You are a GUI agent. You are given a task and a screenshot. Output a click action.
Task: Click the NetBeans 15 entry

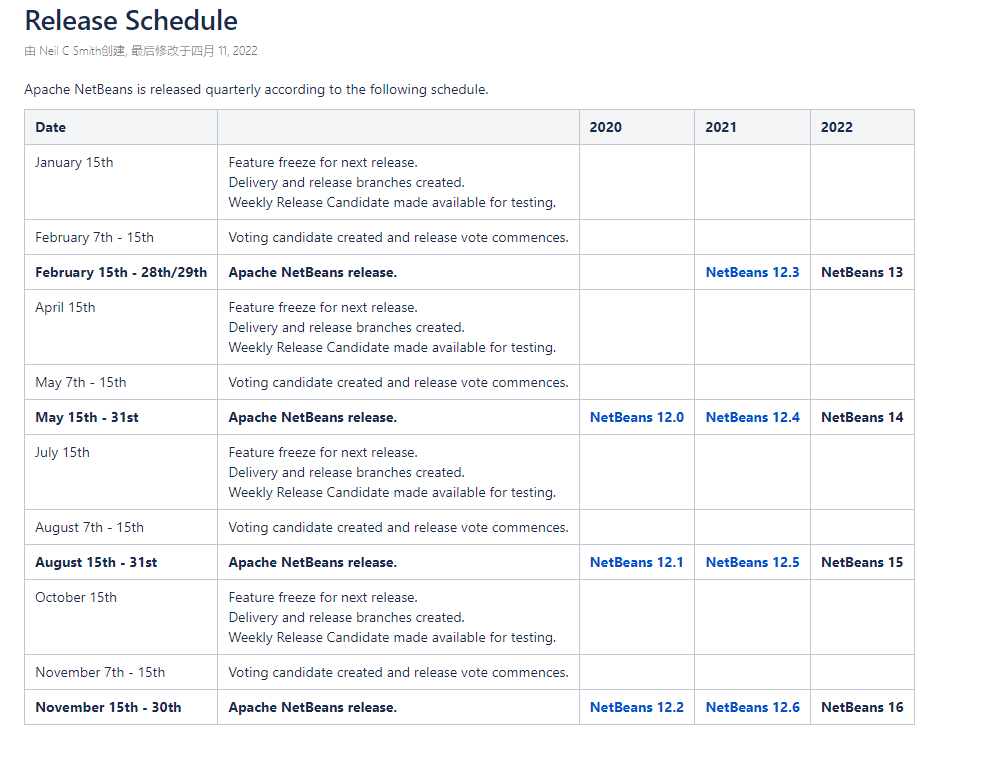(x=861, y=562)
